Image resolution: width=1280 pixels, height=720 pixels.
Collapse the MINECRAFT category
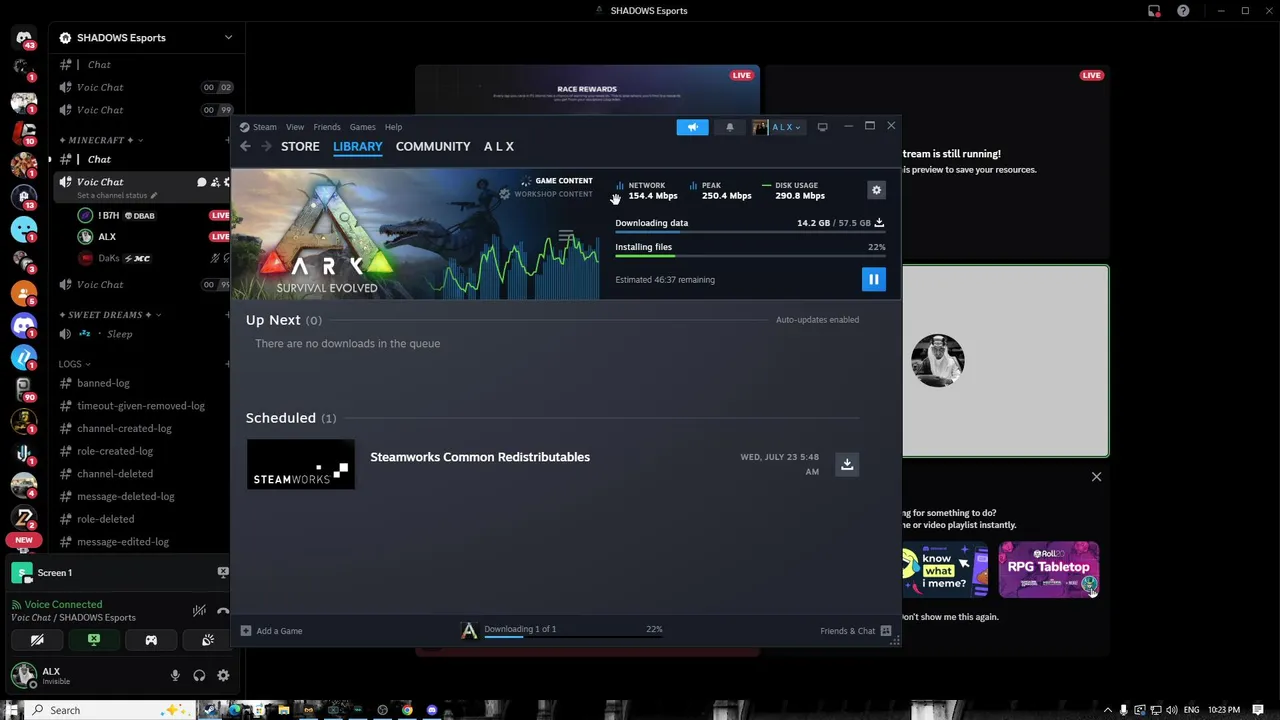tap(101, 140)
